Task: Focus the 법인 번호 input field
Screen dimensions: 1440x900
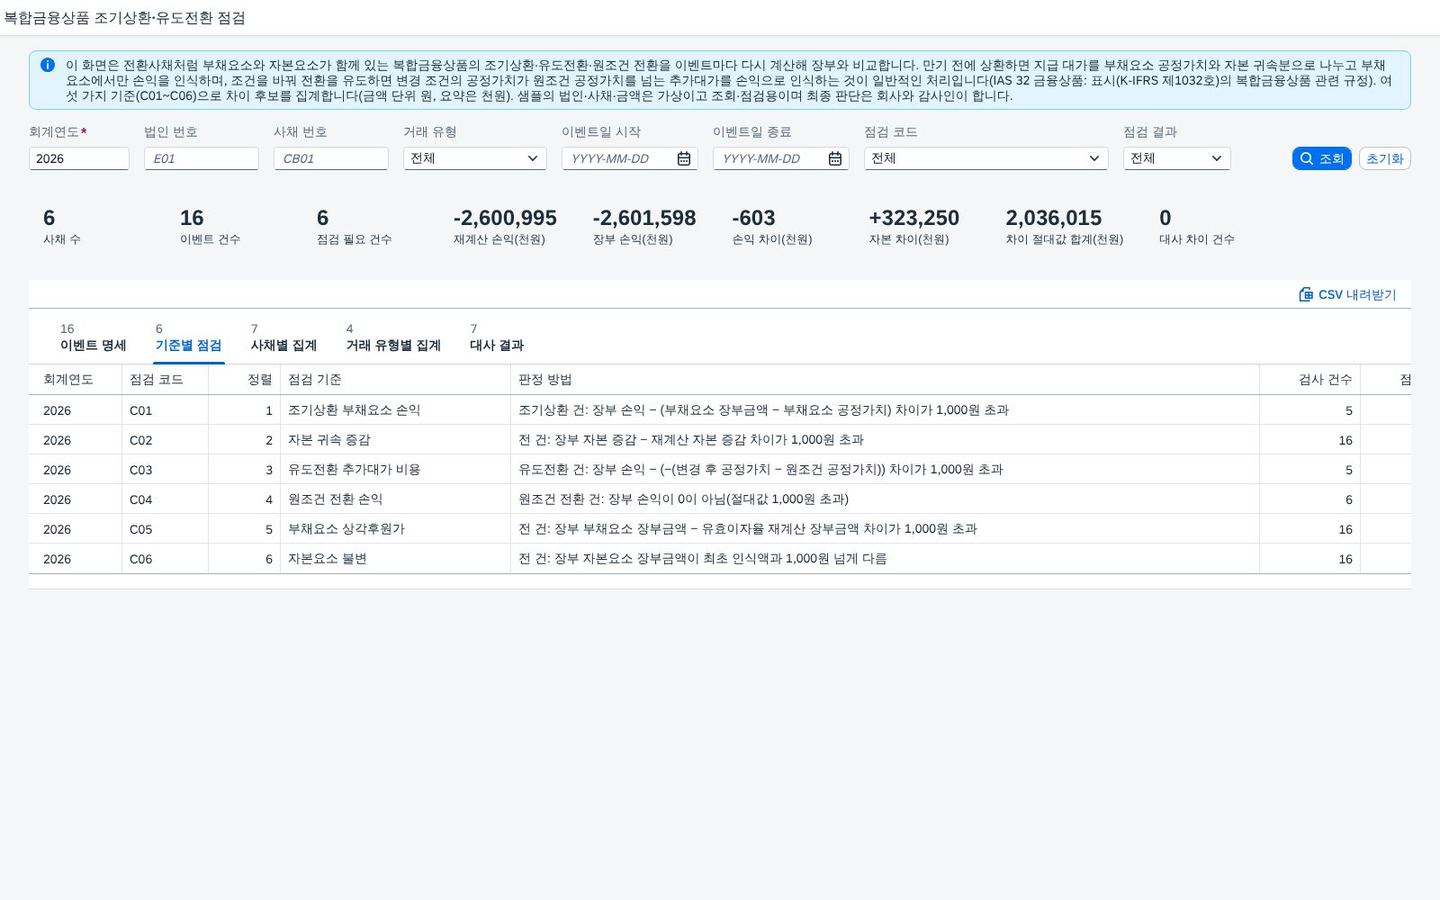Action: coord(201,159)
